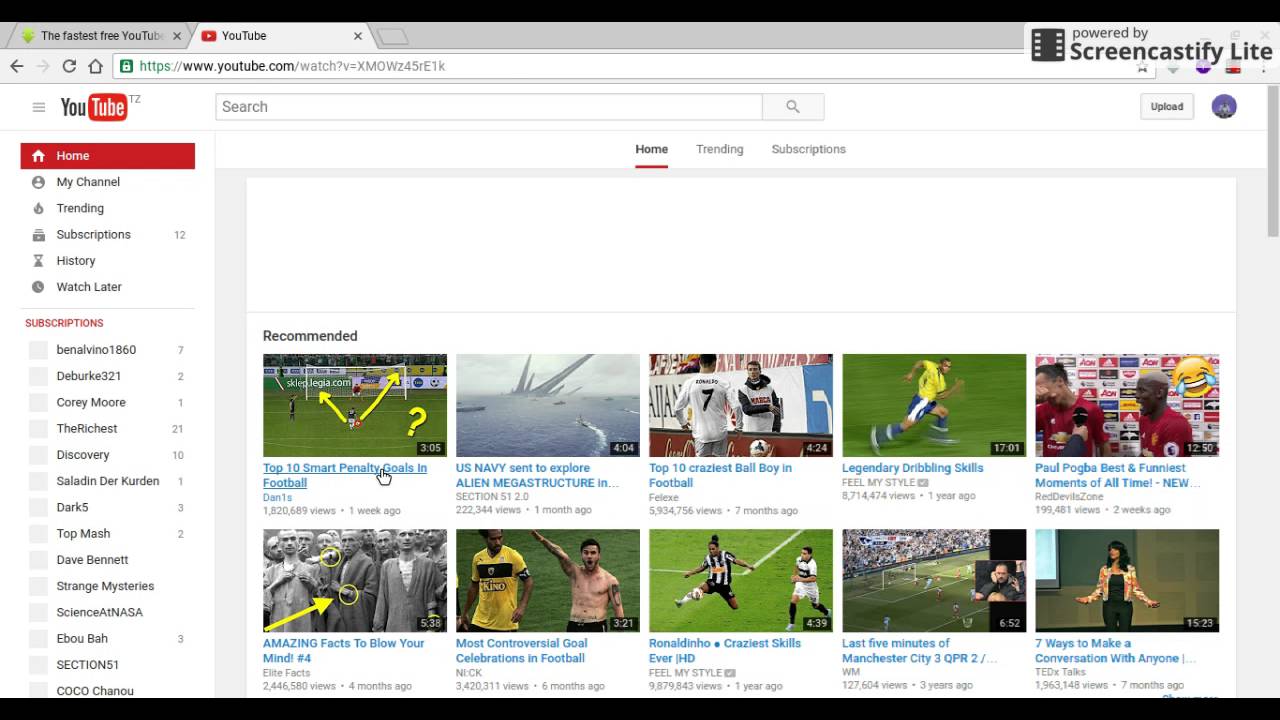This screenshot has height=720, width=1280.
Task: Switch to the Trending tab
Action: (720, 149)
